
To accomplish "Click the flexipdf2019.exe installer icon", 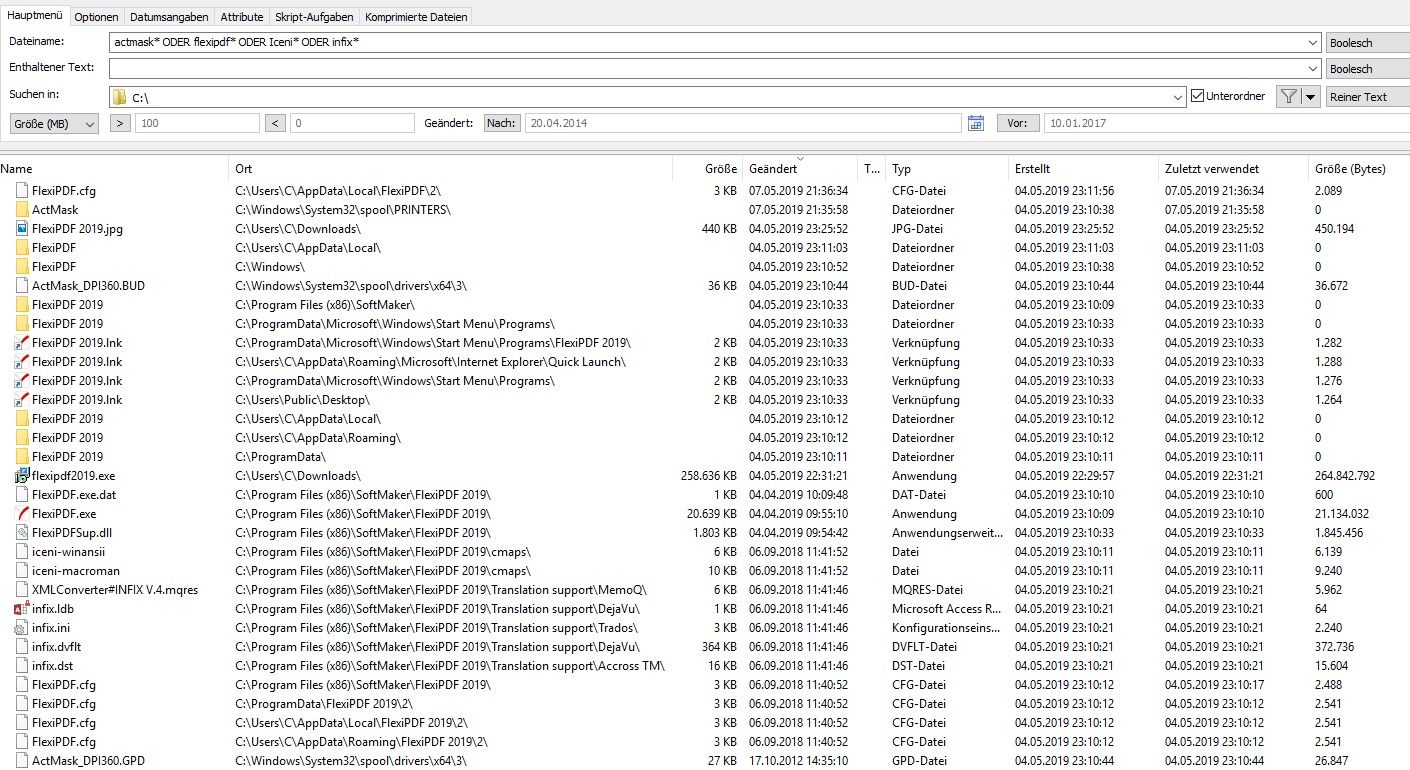I will point(22,476).
